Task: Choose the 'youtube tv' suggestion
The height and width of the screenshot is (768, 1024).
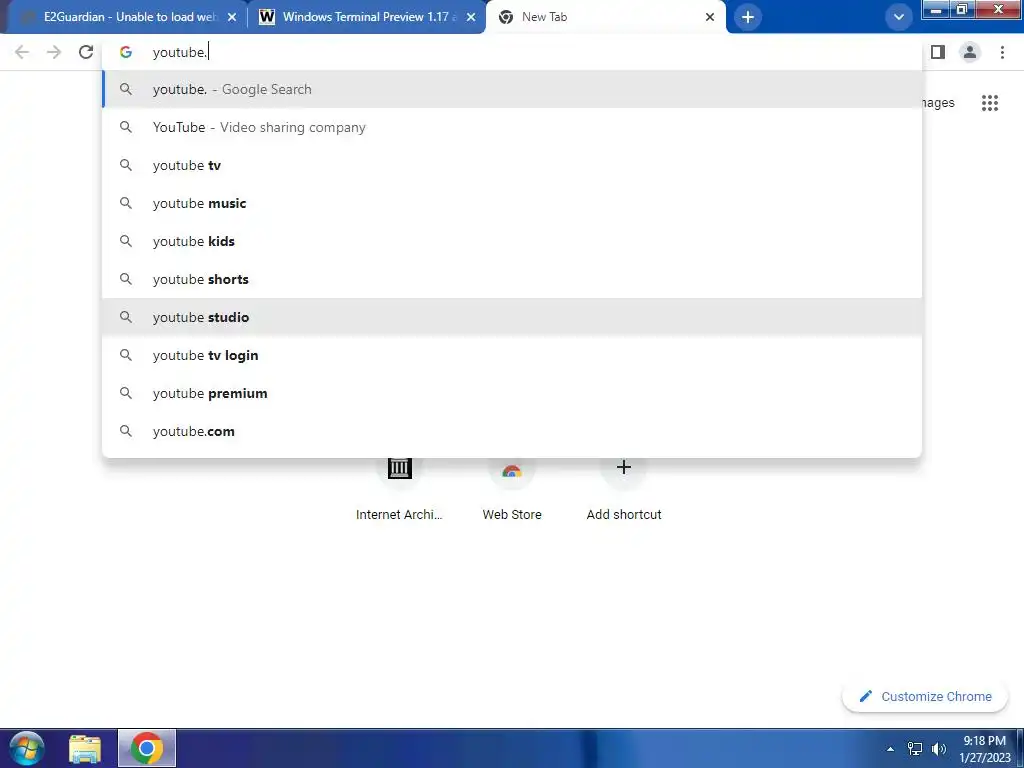Action: 512,165
